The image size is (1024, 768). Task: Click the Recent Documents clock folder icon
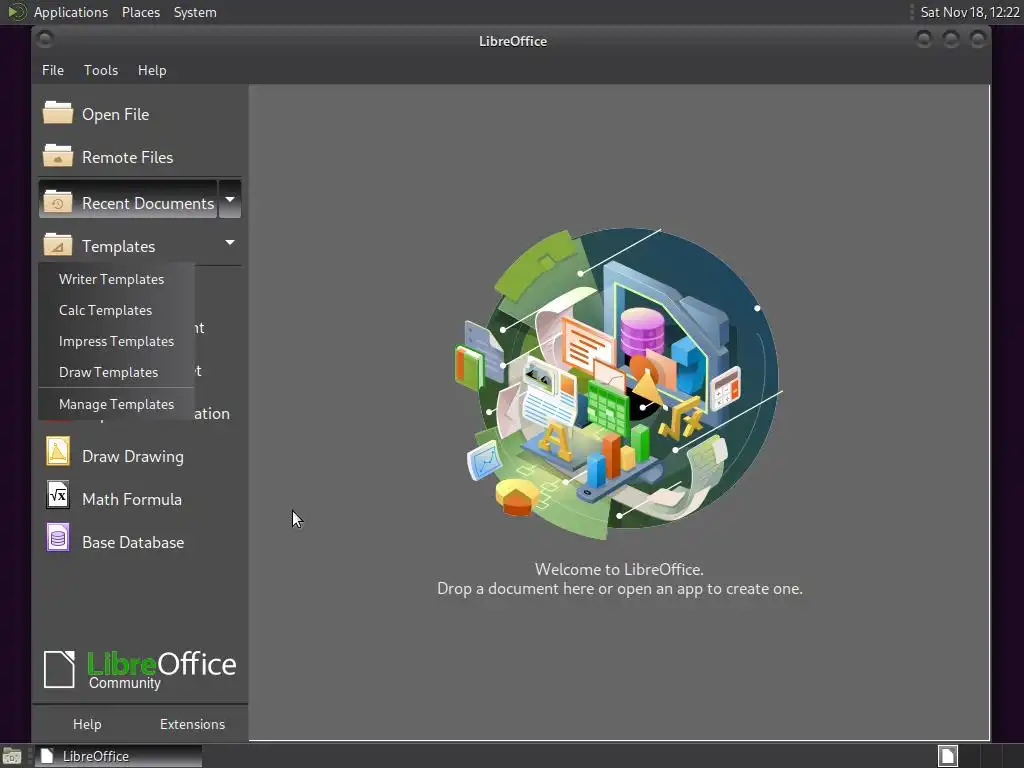57,202
